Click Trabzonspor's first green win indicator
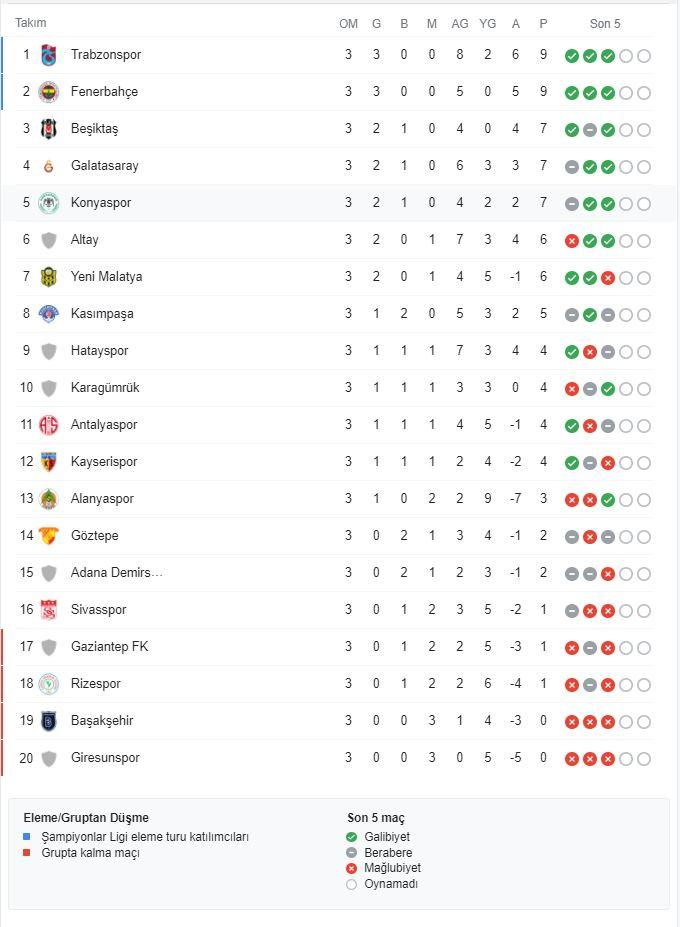The image size is (680, 927). 571,56
